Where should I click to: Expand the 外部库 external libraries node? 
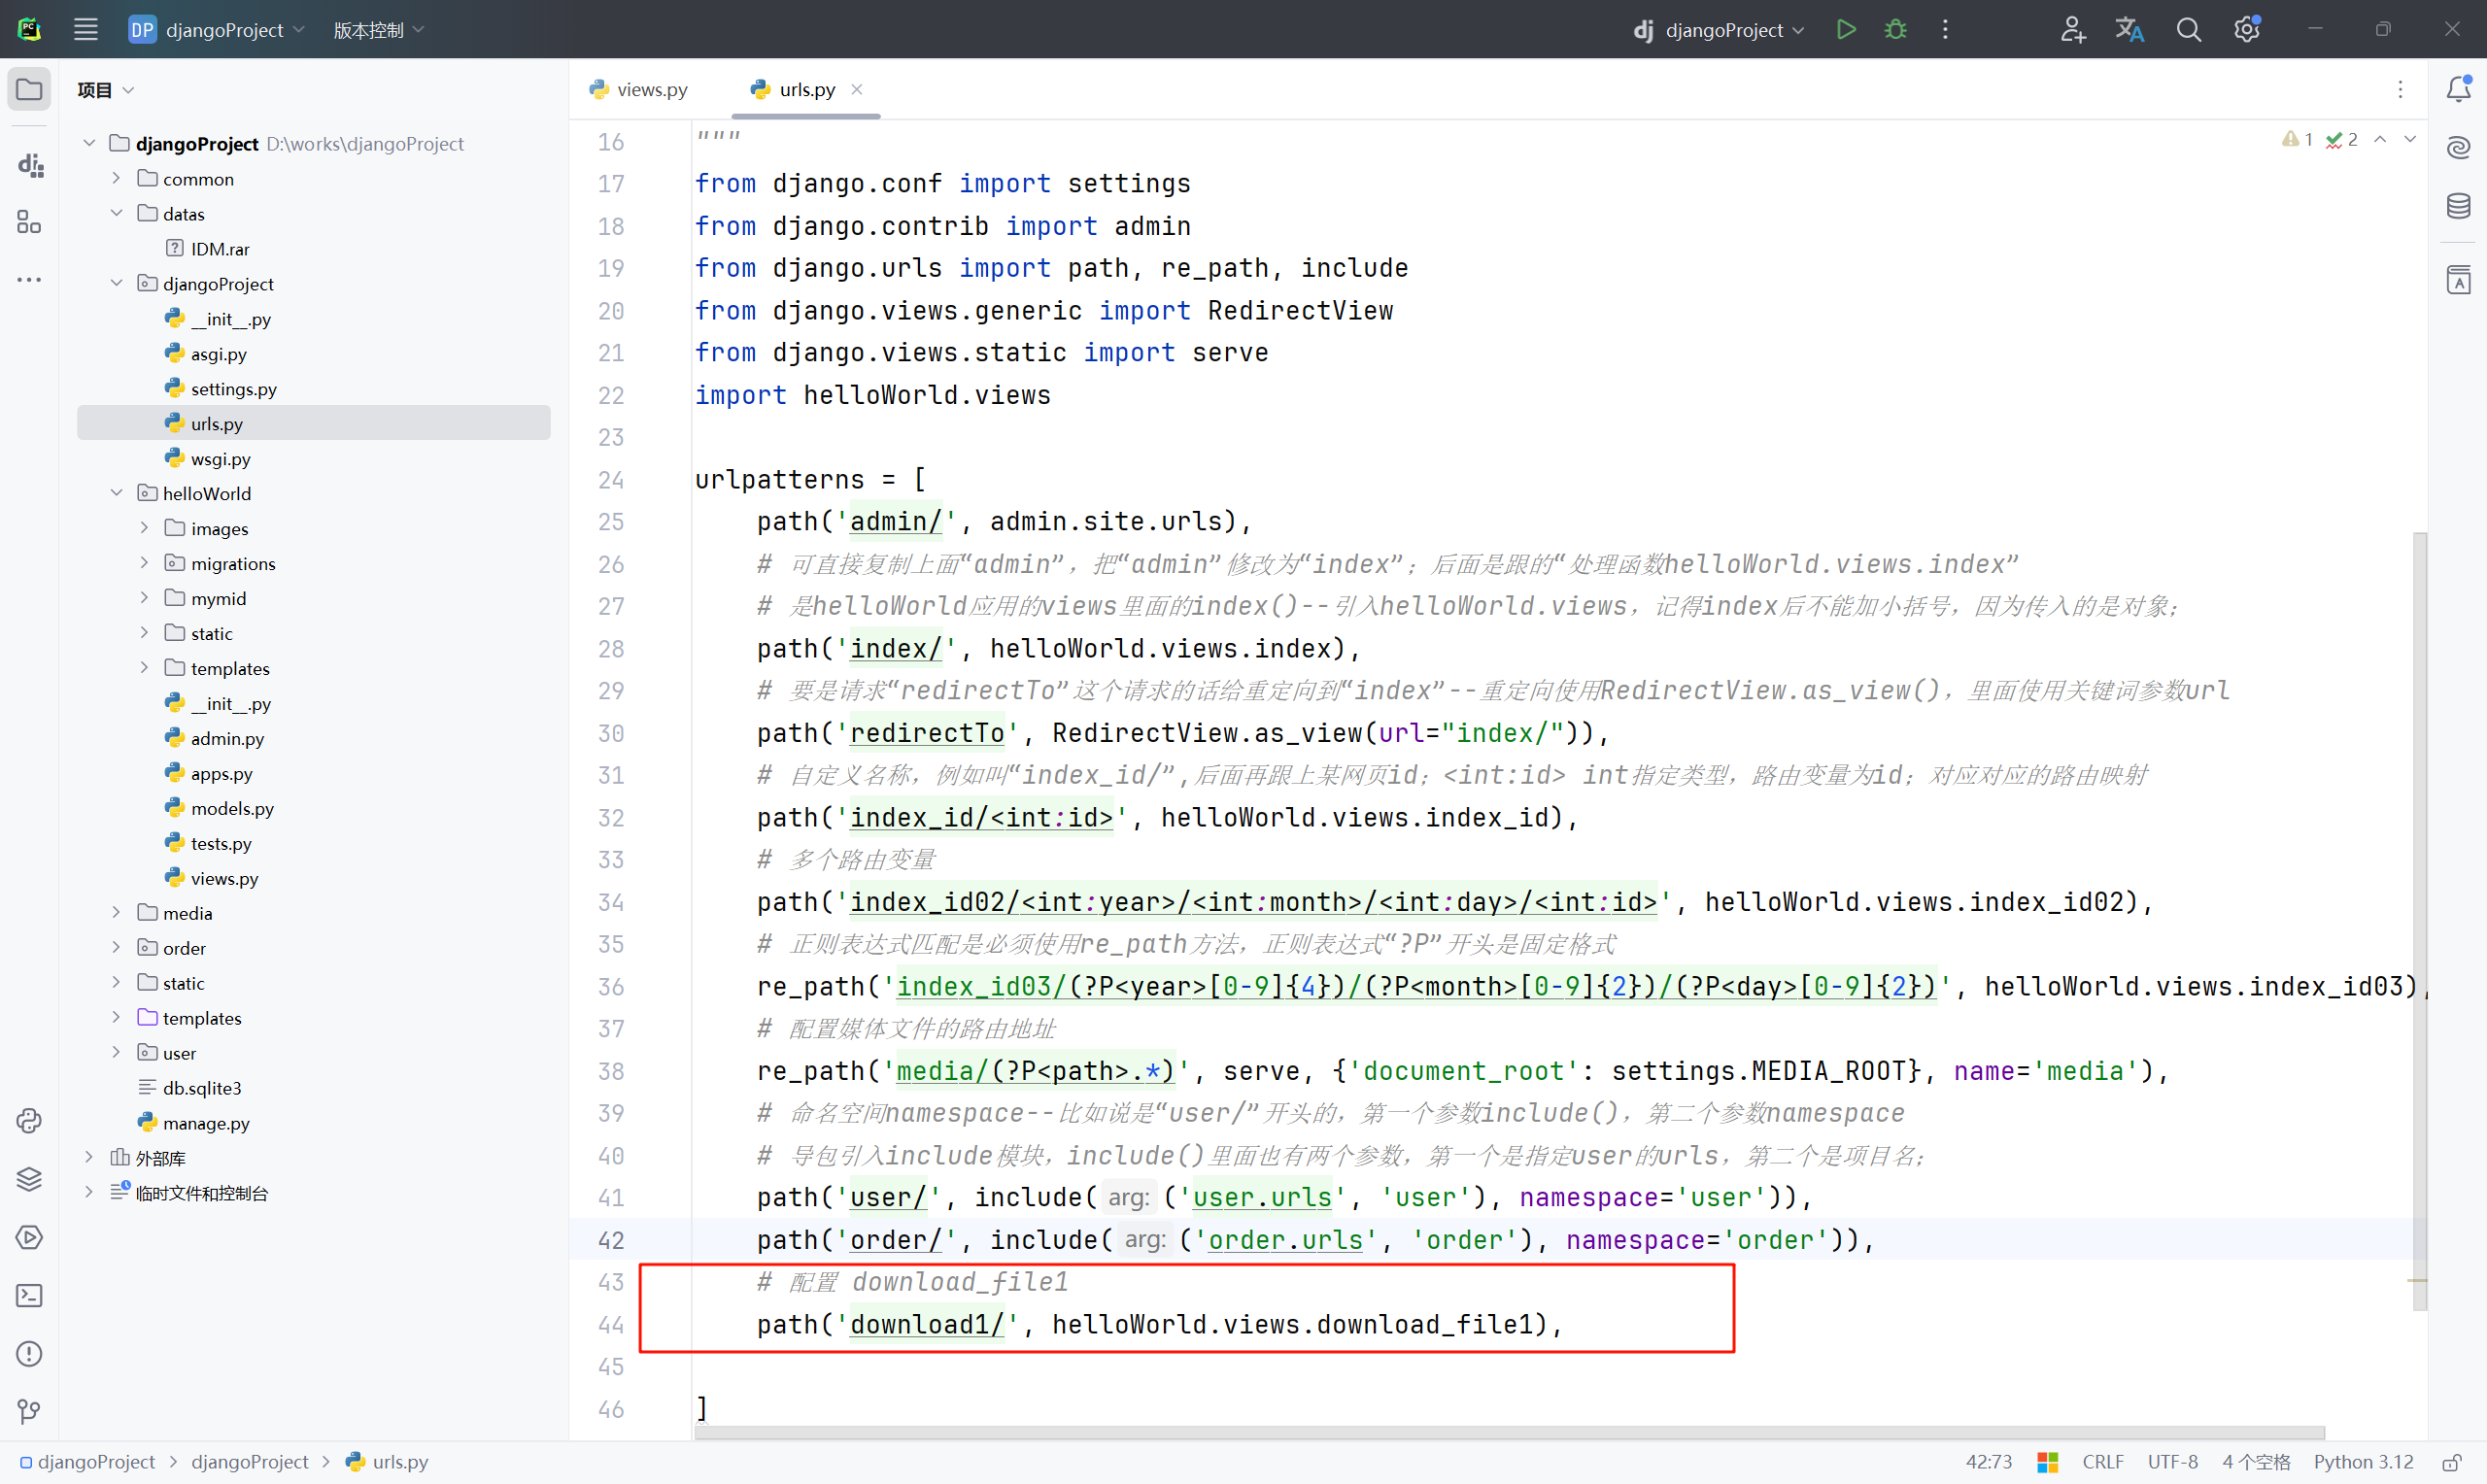(x=89, y=1158)
